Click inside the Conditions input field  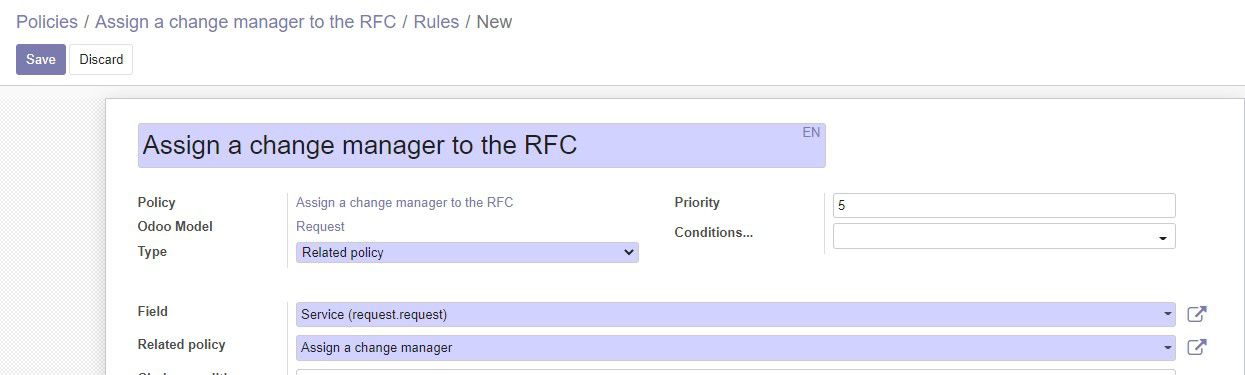[x=994, y=236]
